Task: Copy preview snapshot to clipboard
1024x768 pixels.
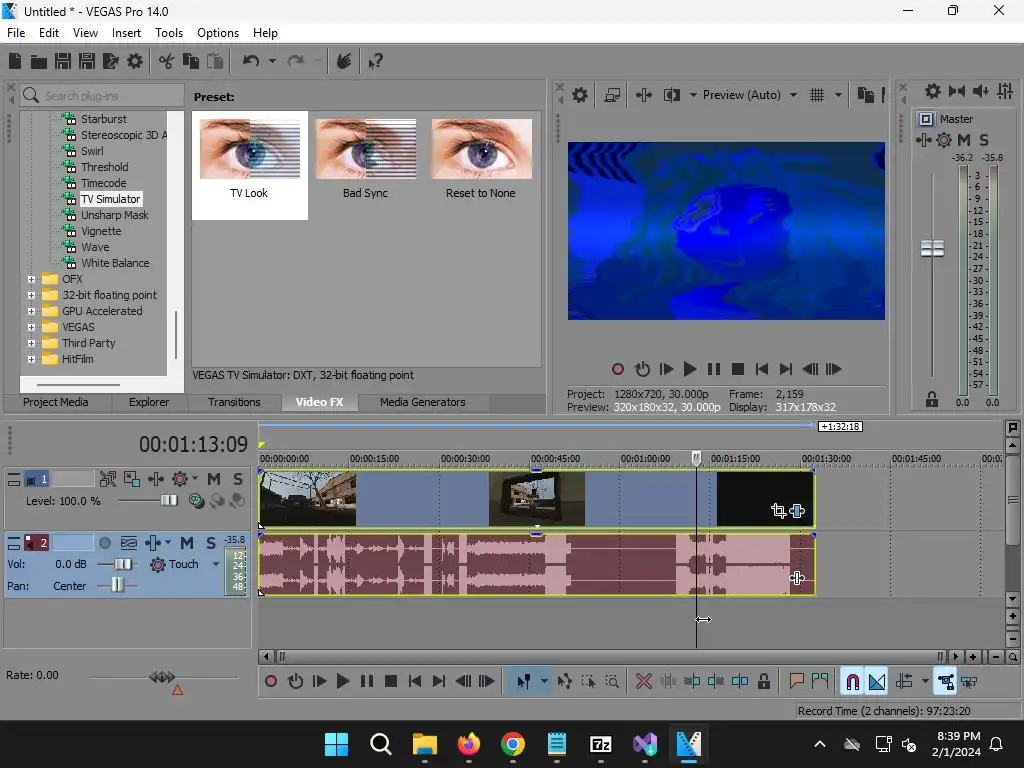Action: (865, 95)
